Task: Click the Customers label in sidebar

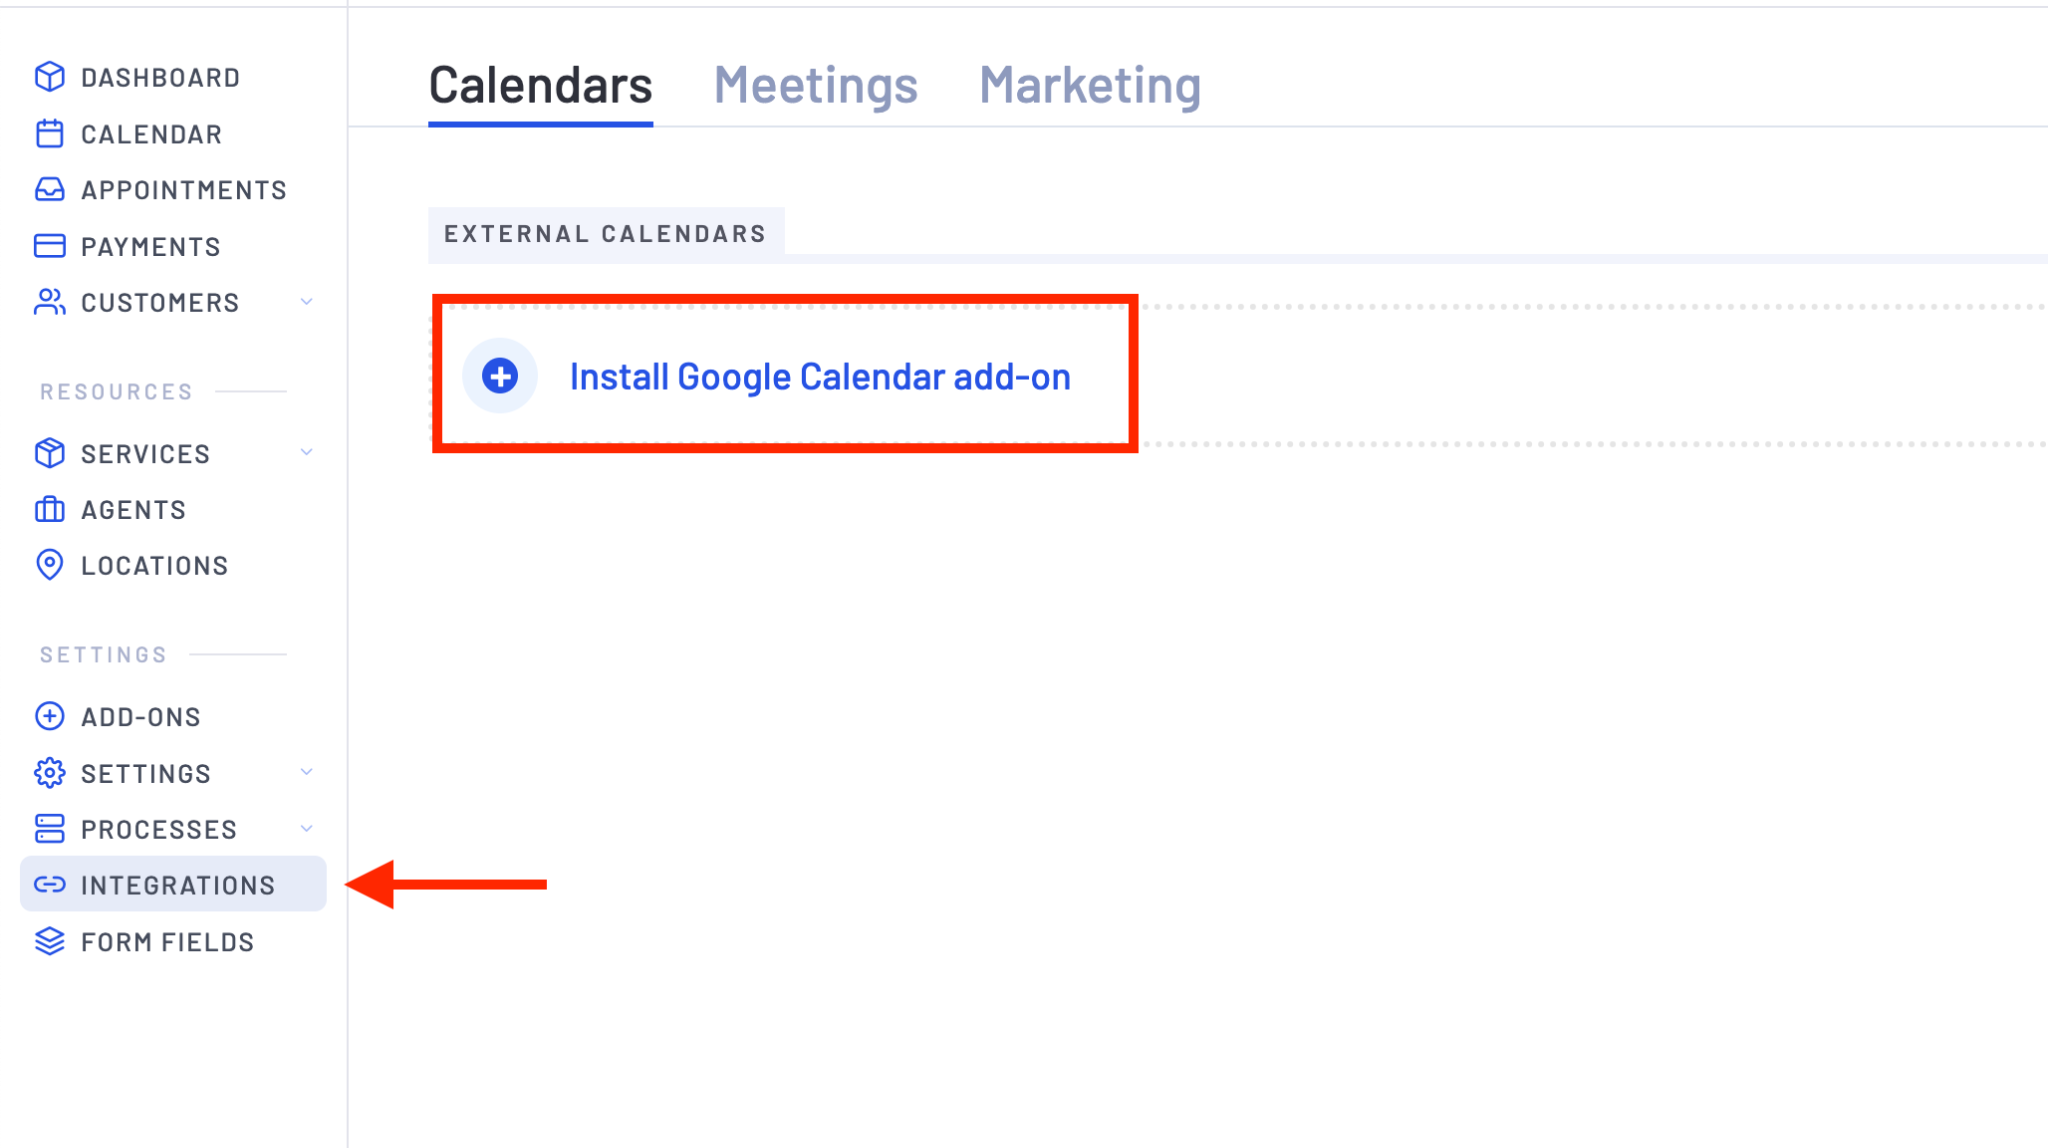Action: tap(160, 301)
